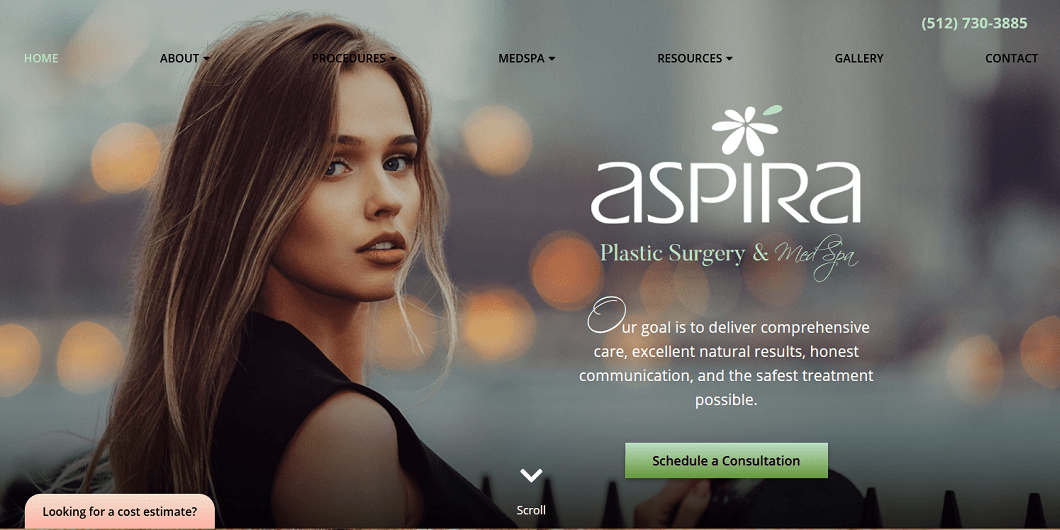The image size is (1060, 530).
Task: Click the small caret beside Procedures
Action: 393,59
